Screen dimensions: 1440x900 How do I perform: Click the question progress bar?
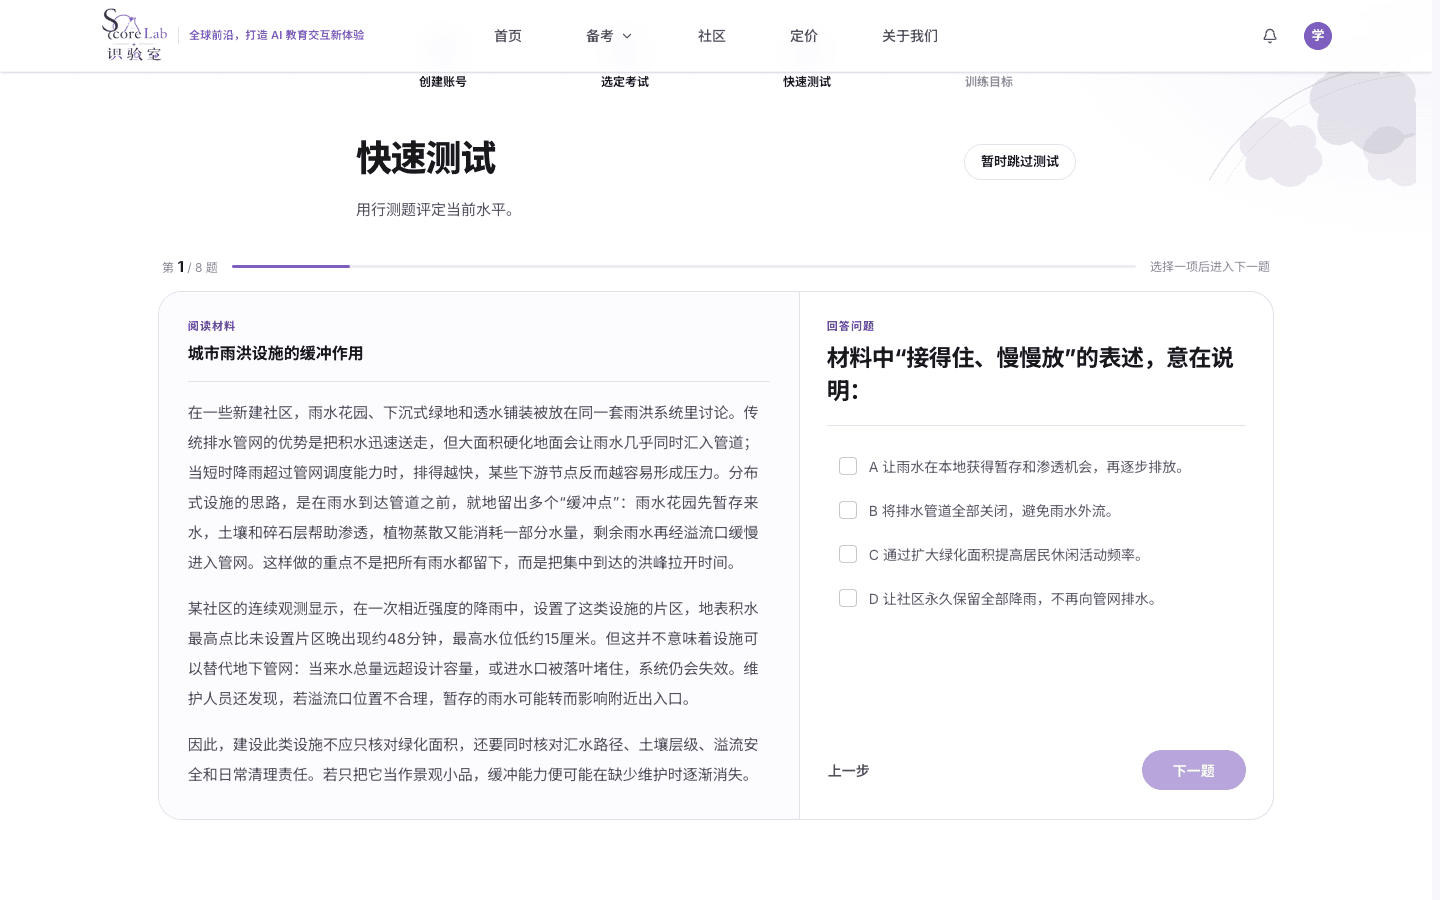[684, 266]
